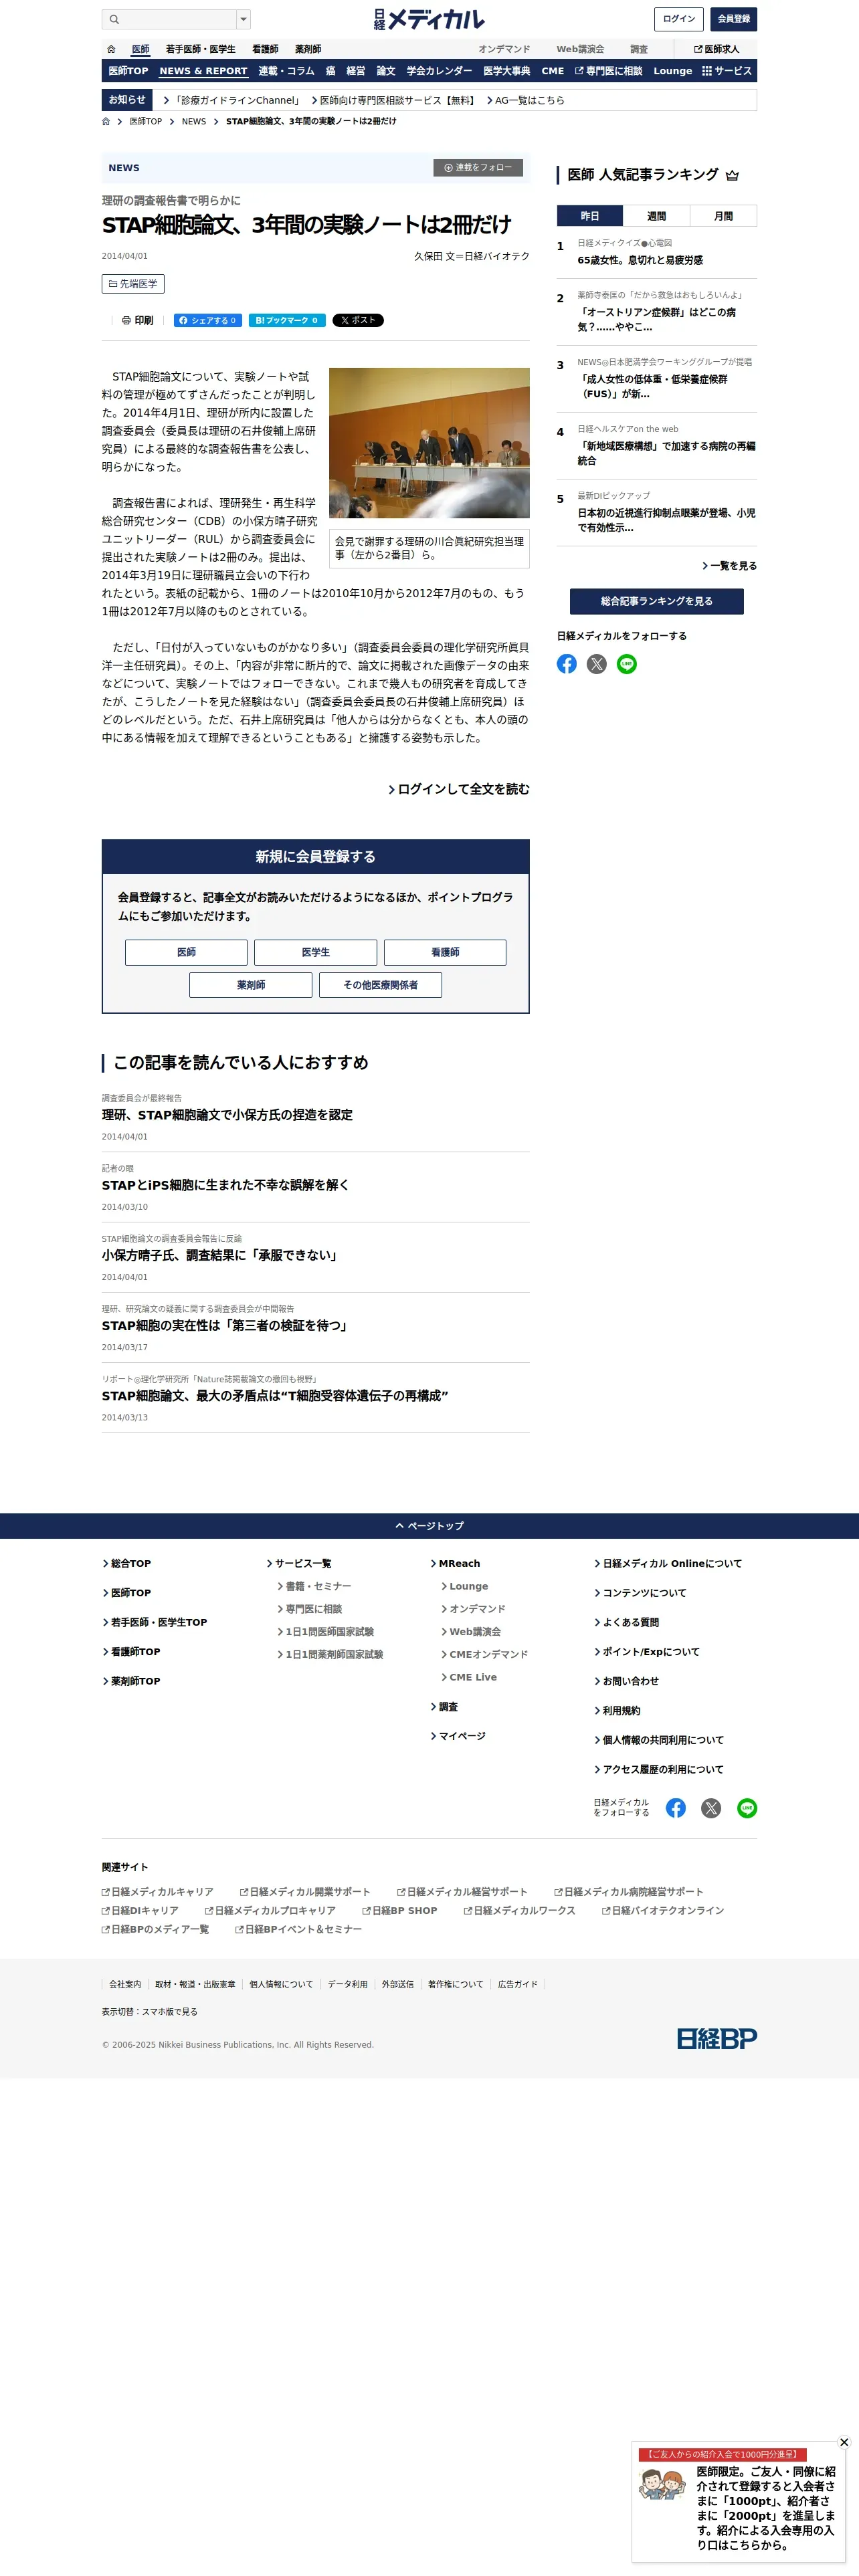Open footer 利用規約 link
The width and height of the screenshot is (859, 2576).
pyautogui.click(x=617, y=1711)
